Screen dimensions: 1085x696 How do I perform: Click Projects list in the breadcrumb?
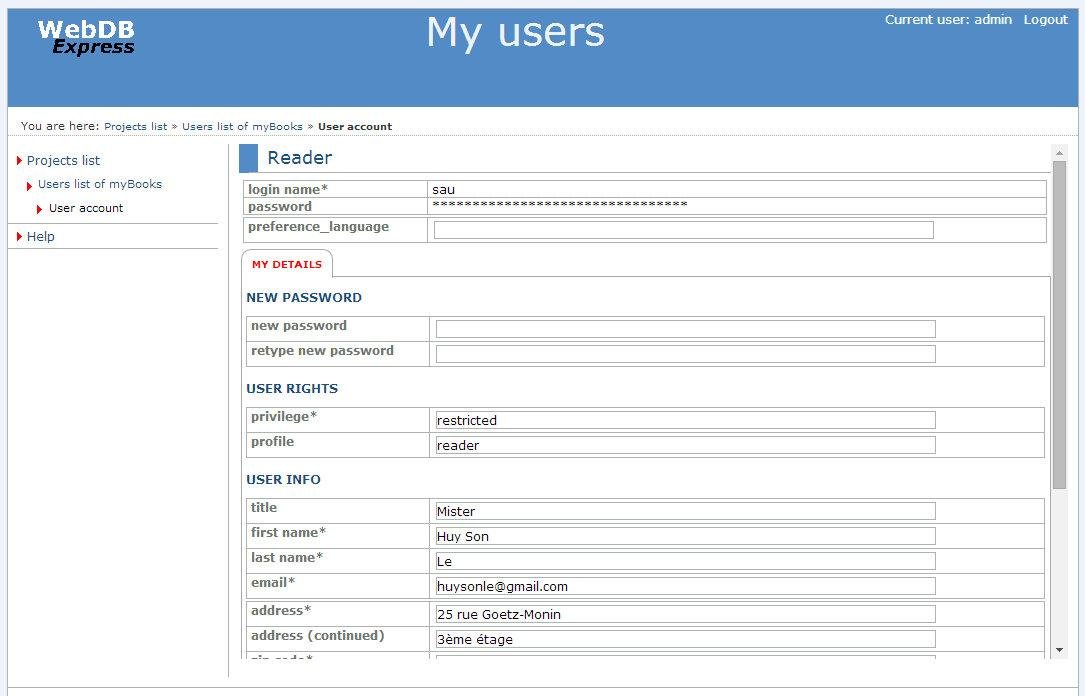pyautogui.click(x=135, y=127)
